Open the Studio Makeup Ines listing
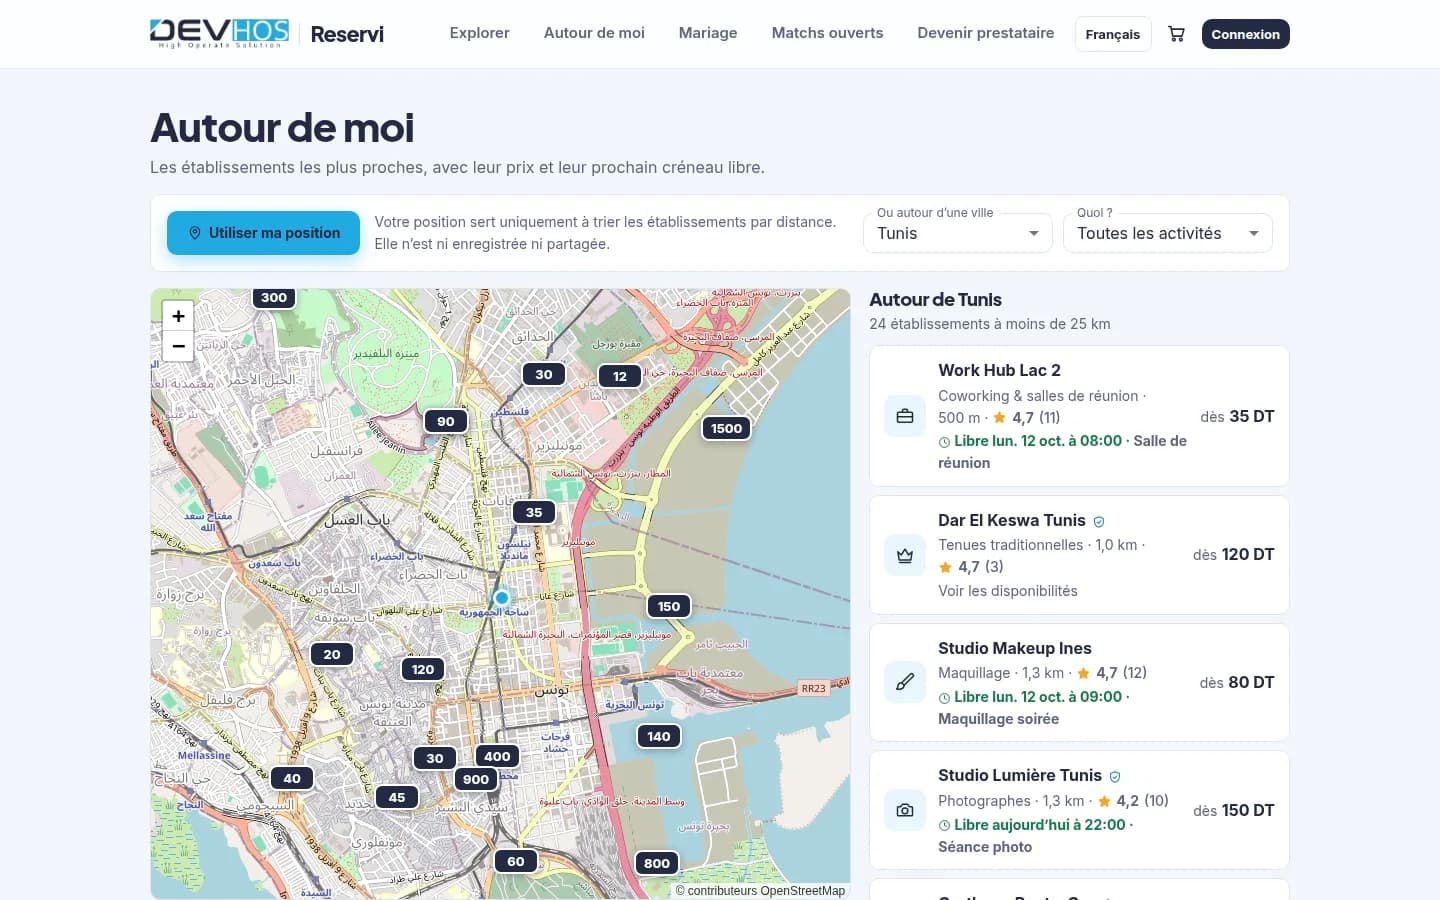This screenshot has height=900, width=1440. pyautogui.click(x=1079, y=683)
